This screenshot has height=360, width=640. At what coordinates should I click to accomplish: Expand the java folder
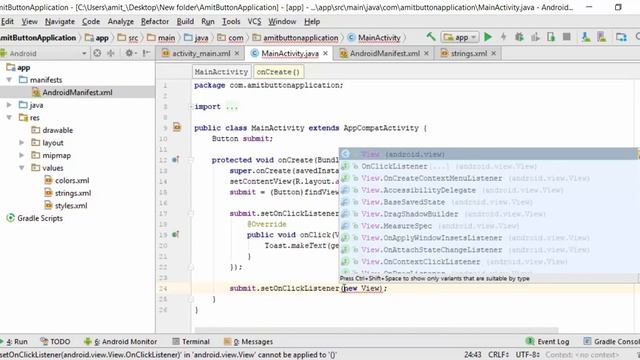coord(9,105)
